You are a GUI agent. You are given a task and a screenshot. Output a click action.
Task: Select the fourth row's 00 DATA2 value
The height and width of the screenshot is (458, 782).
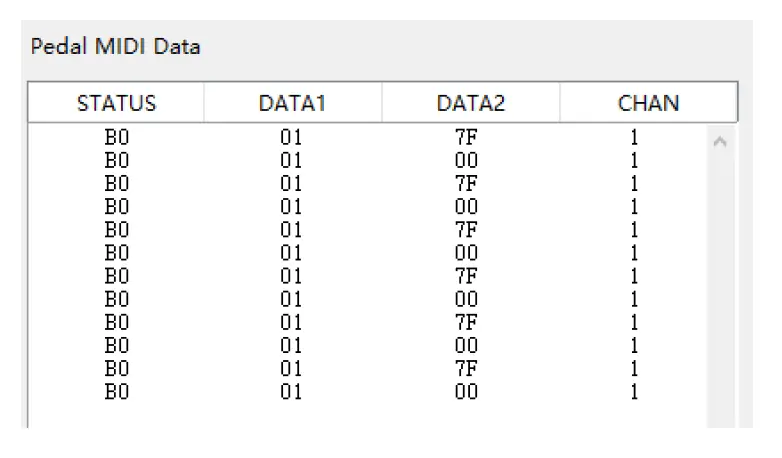tap(466, 207)
